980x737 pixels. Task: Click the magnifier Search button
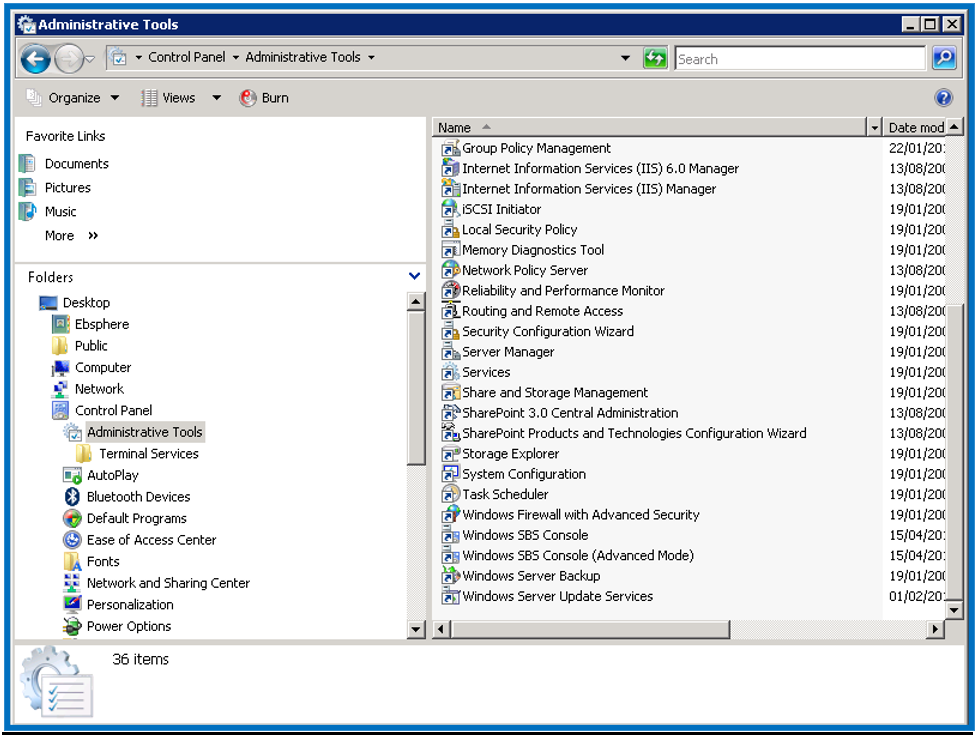pyautogui.click(x=944, y=59)
